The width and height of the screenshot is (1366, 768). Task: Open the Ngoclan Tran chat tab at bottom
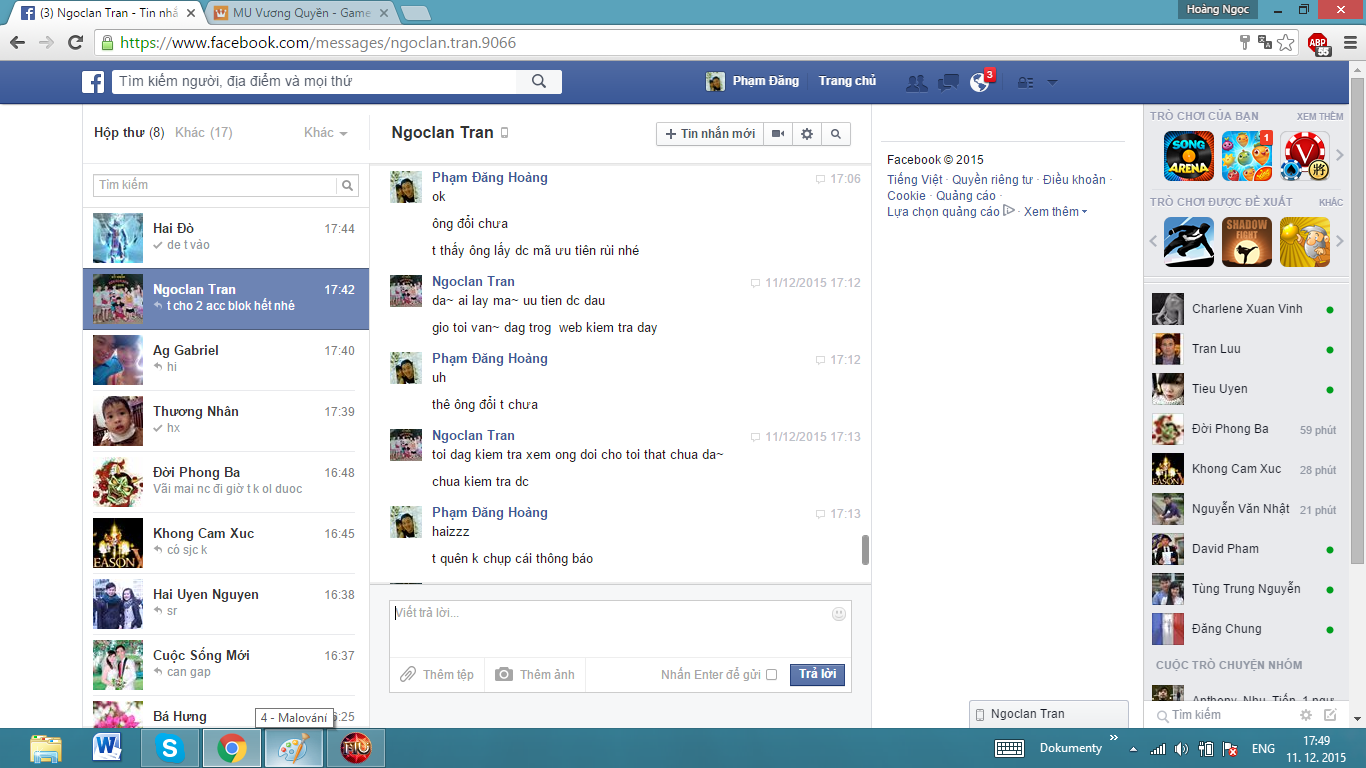coord(1049,714)
